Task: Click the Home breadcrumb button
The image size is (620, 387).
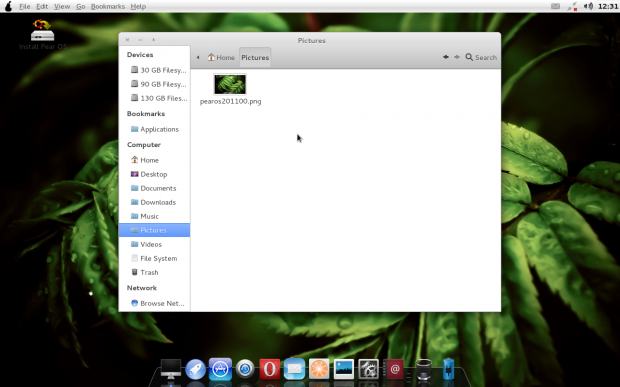Action: click(221, 57)
